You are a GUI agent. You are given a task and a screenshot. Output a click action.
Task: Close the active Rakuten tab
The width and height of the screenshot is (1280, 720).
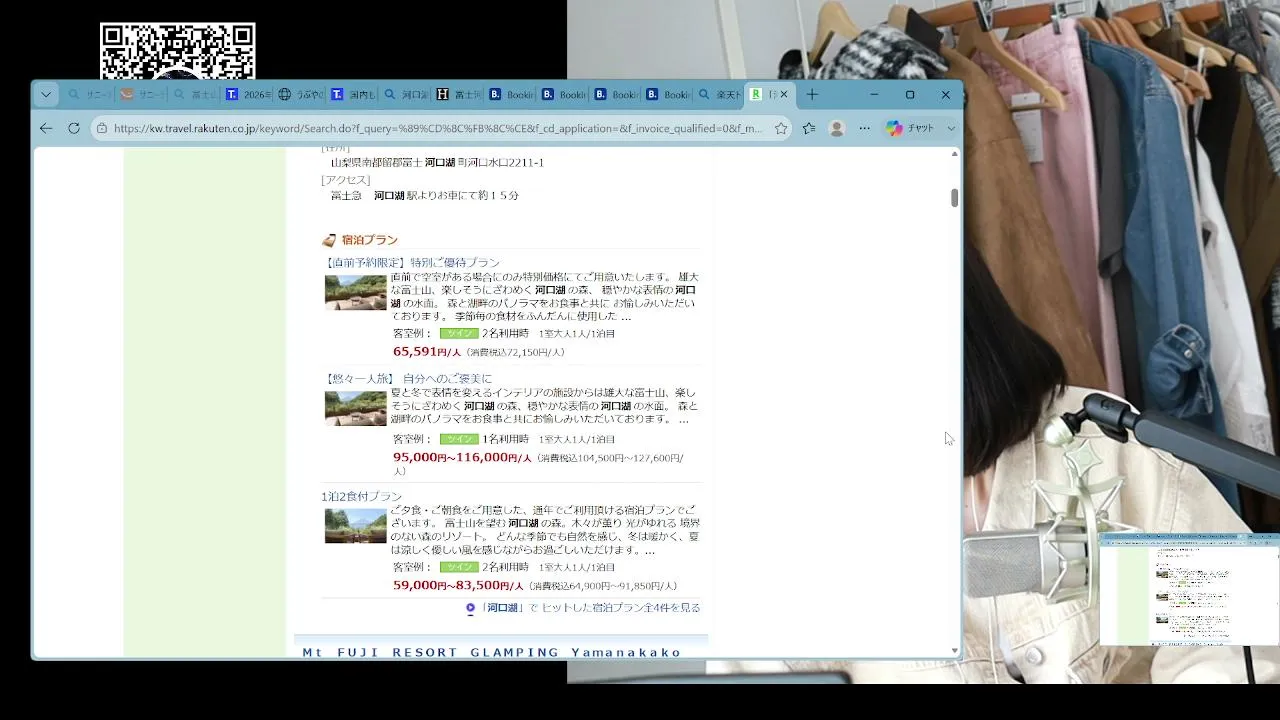pyautogui.click(x=784, y=95)
